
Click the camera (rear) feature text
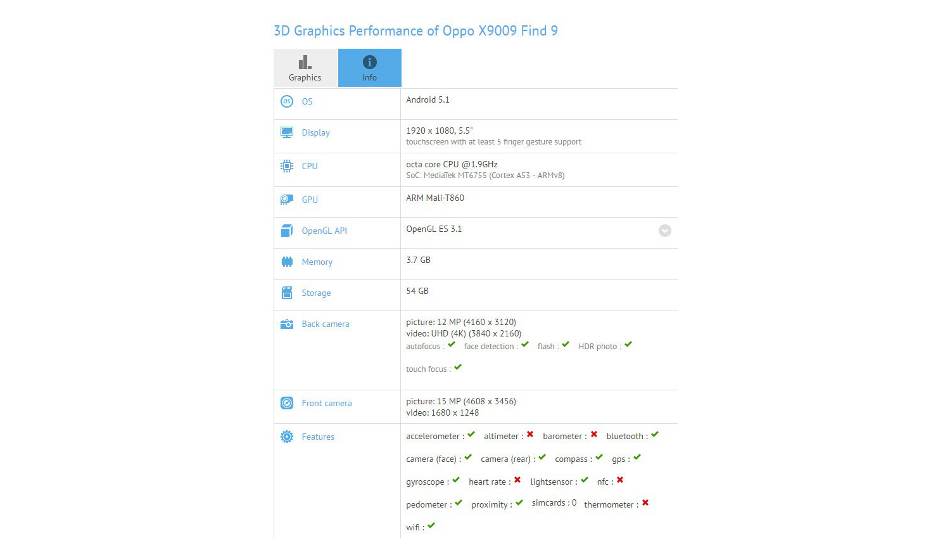(x=508, y=459)
